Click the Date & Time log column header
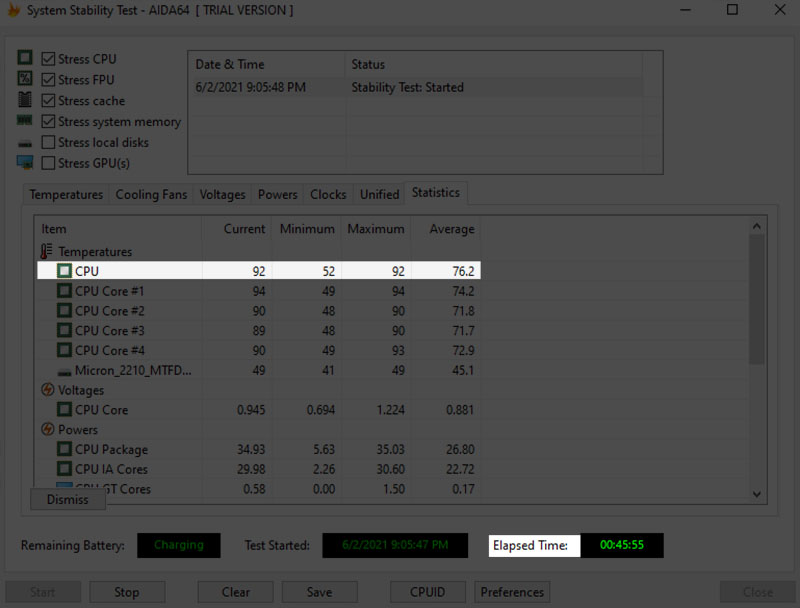 coord(267,64)
